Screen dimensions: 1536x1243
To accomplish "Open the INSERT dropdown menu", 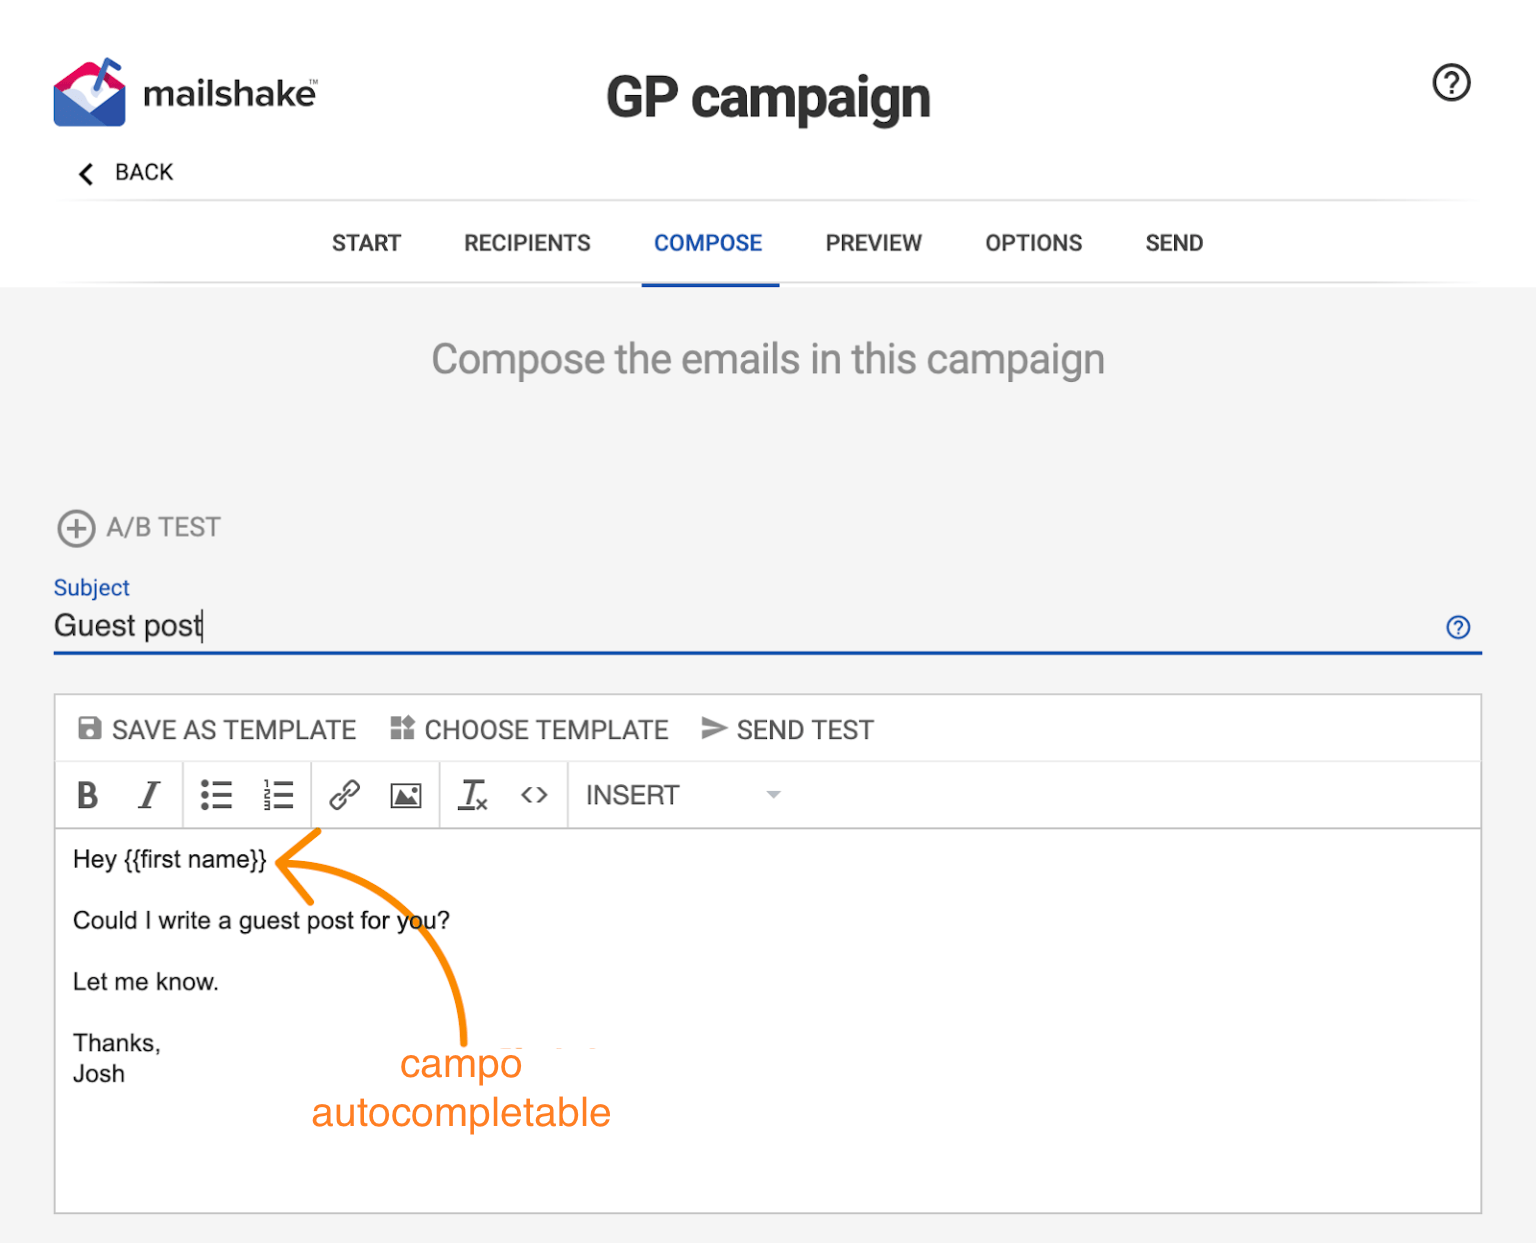I will [x=682, y=795].
